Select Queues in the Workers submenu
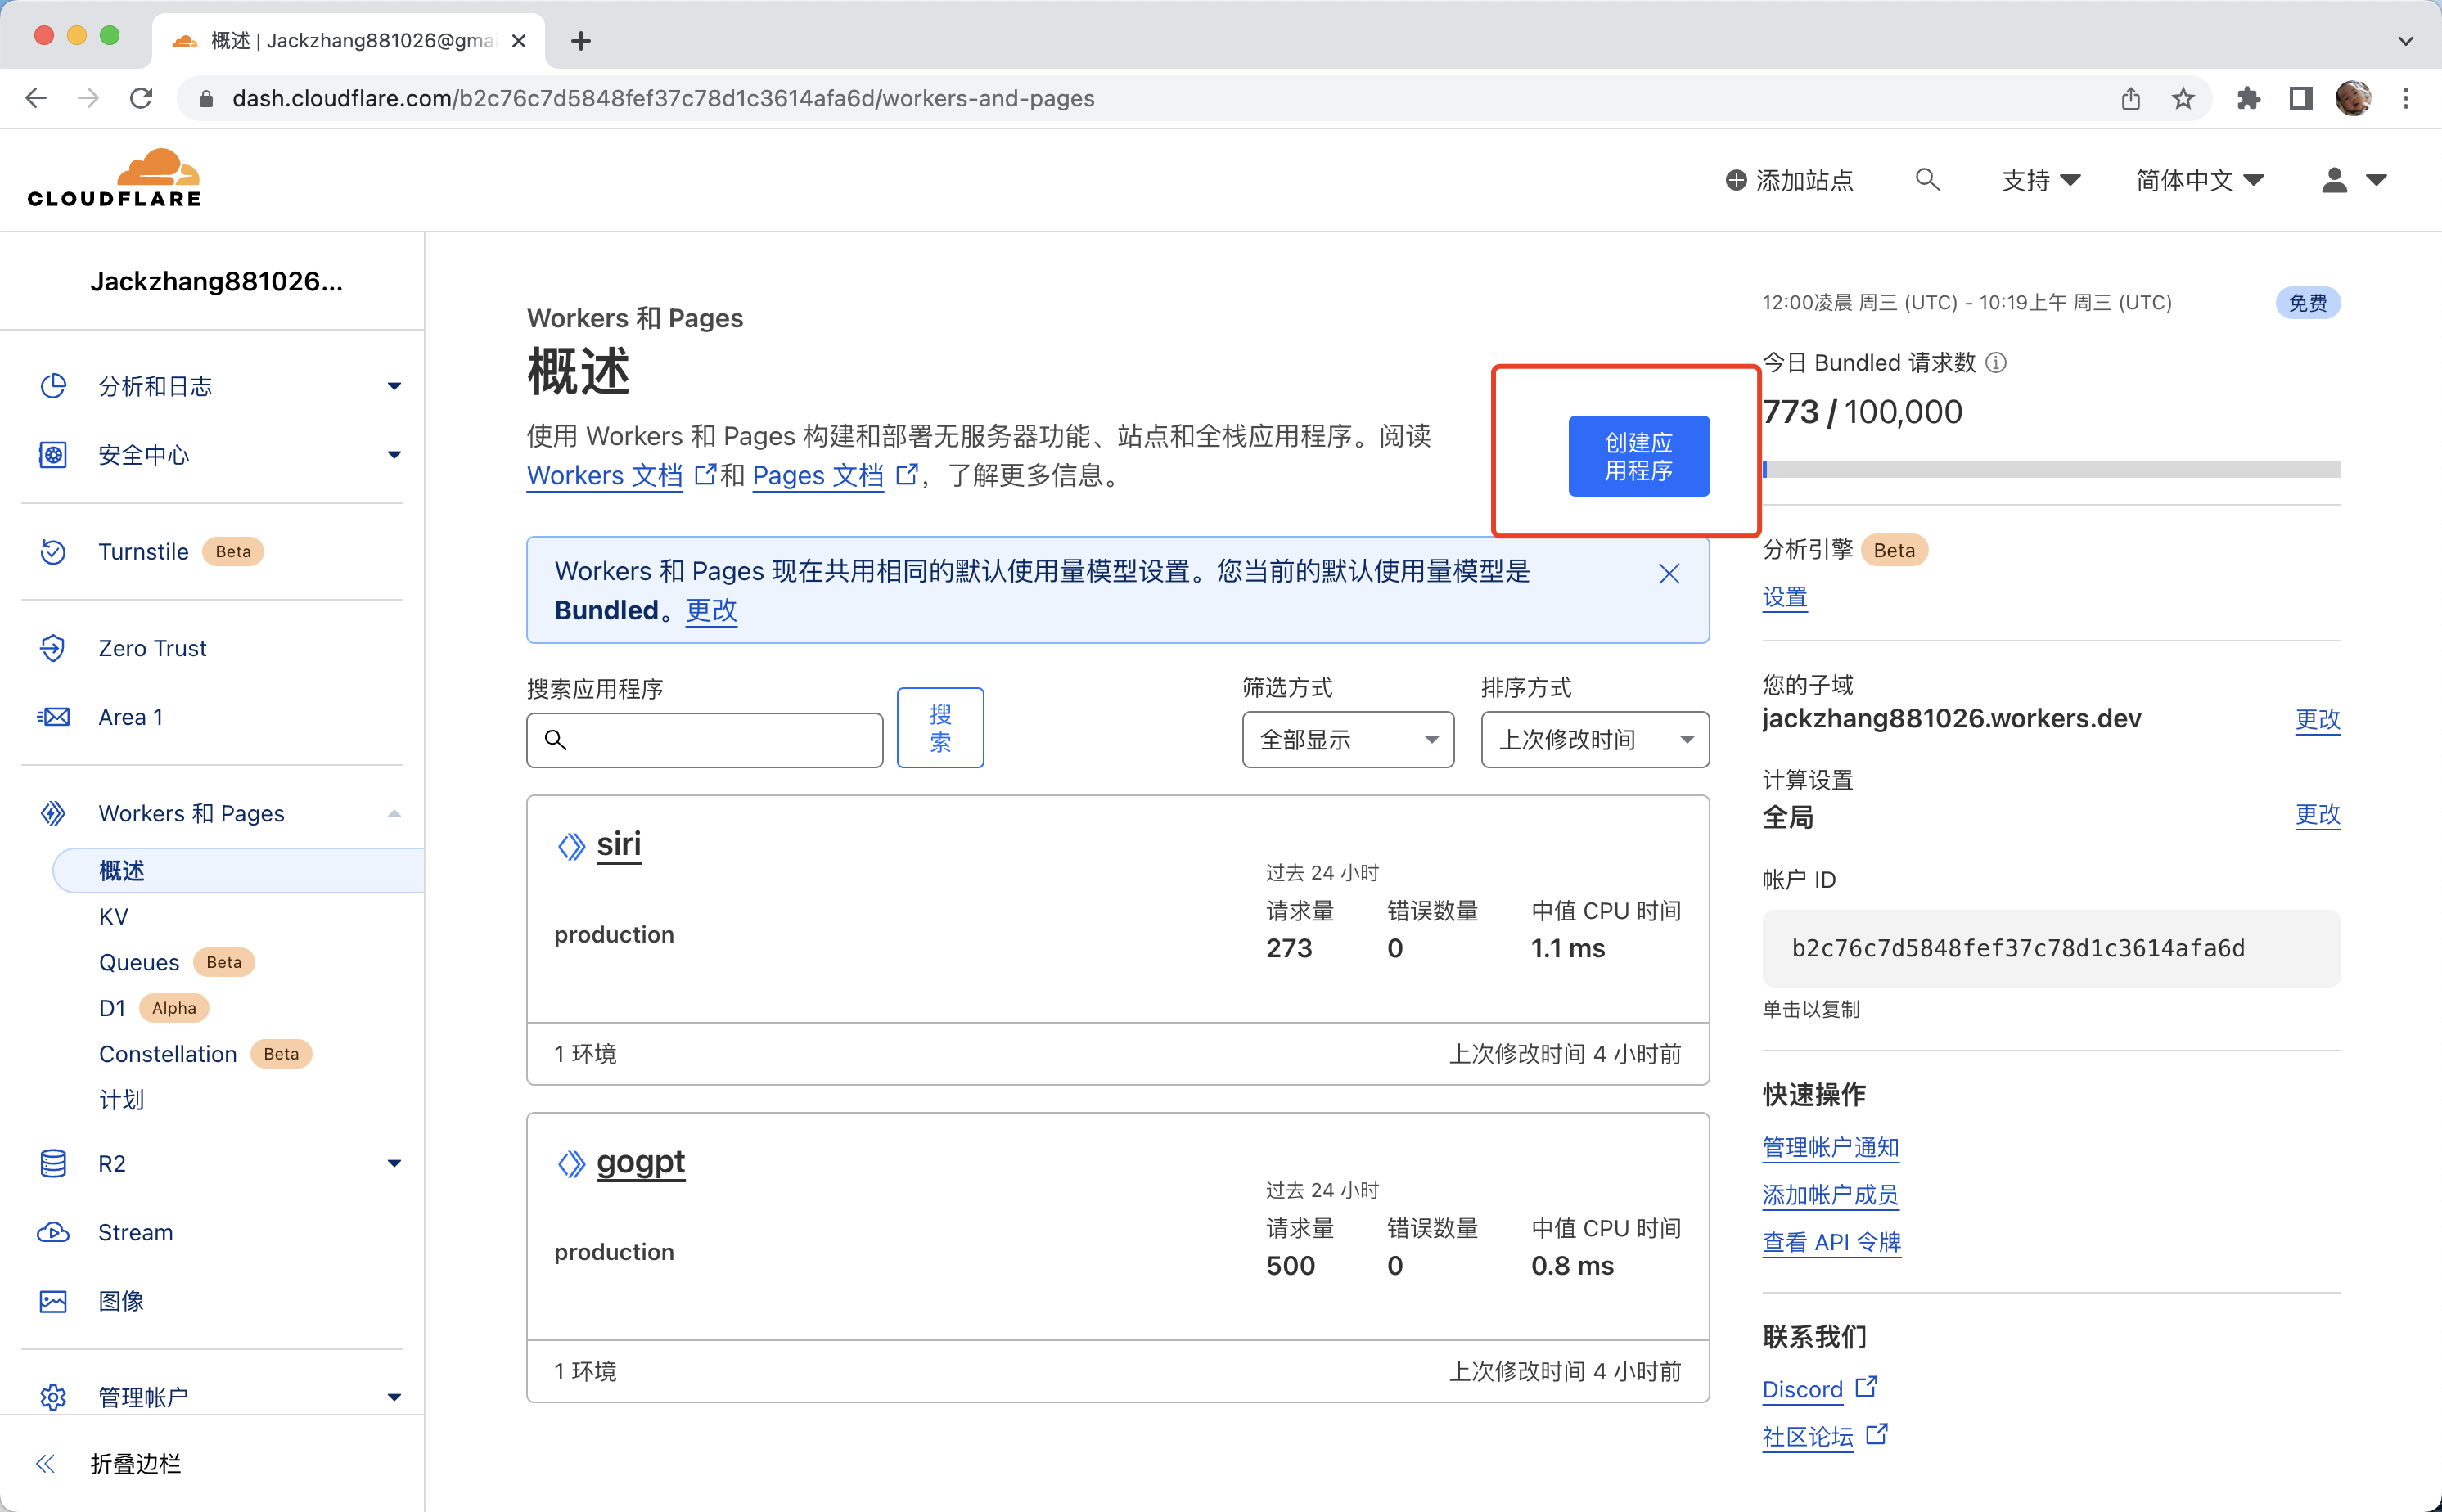 (x=139, y=962)
